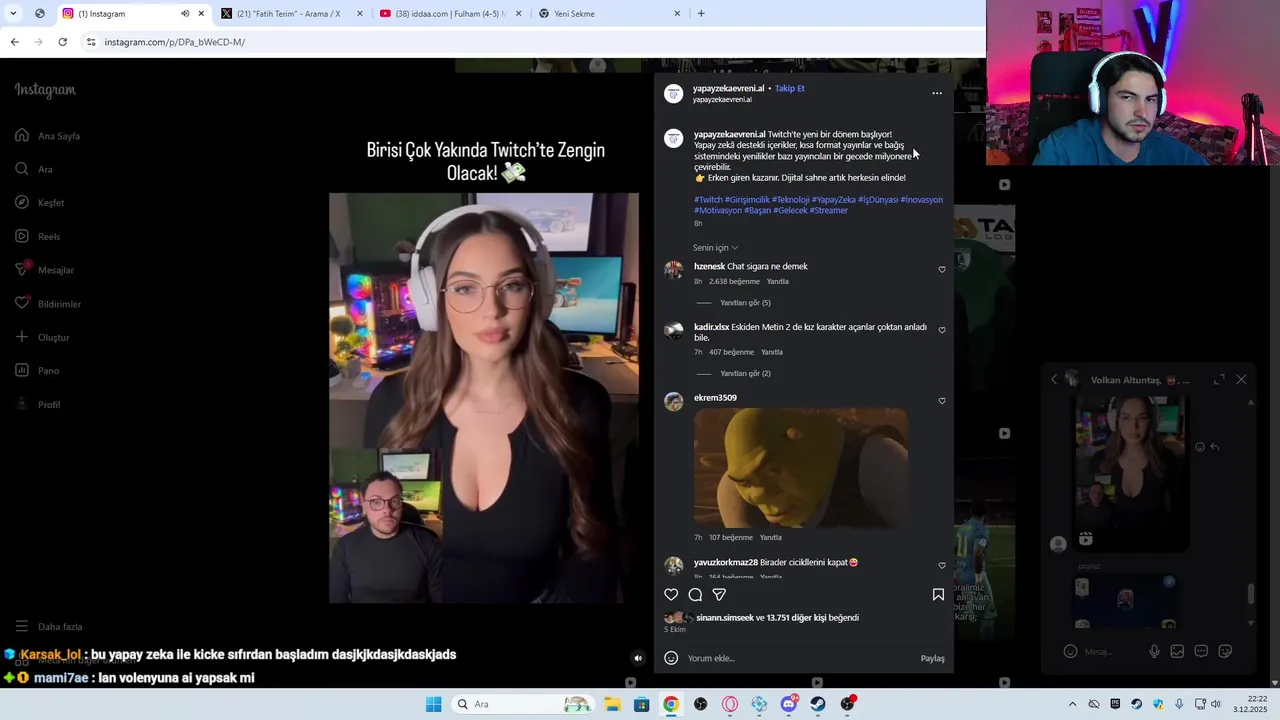This screenshot has height=720, width=1280.
Task: Click the address bar URL
Action: pyautogui.click(x=175, y=42)
